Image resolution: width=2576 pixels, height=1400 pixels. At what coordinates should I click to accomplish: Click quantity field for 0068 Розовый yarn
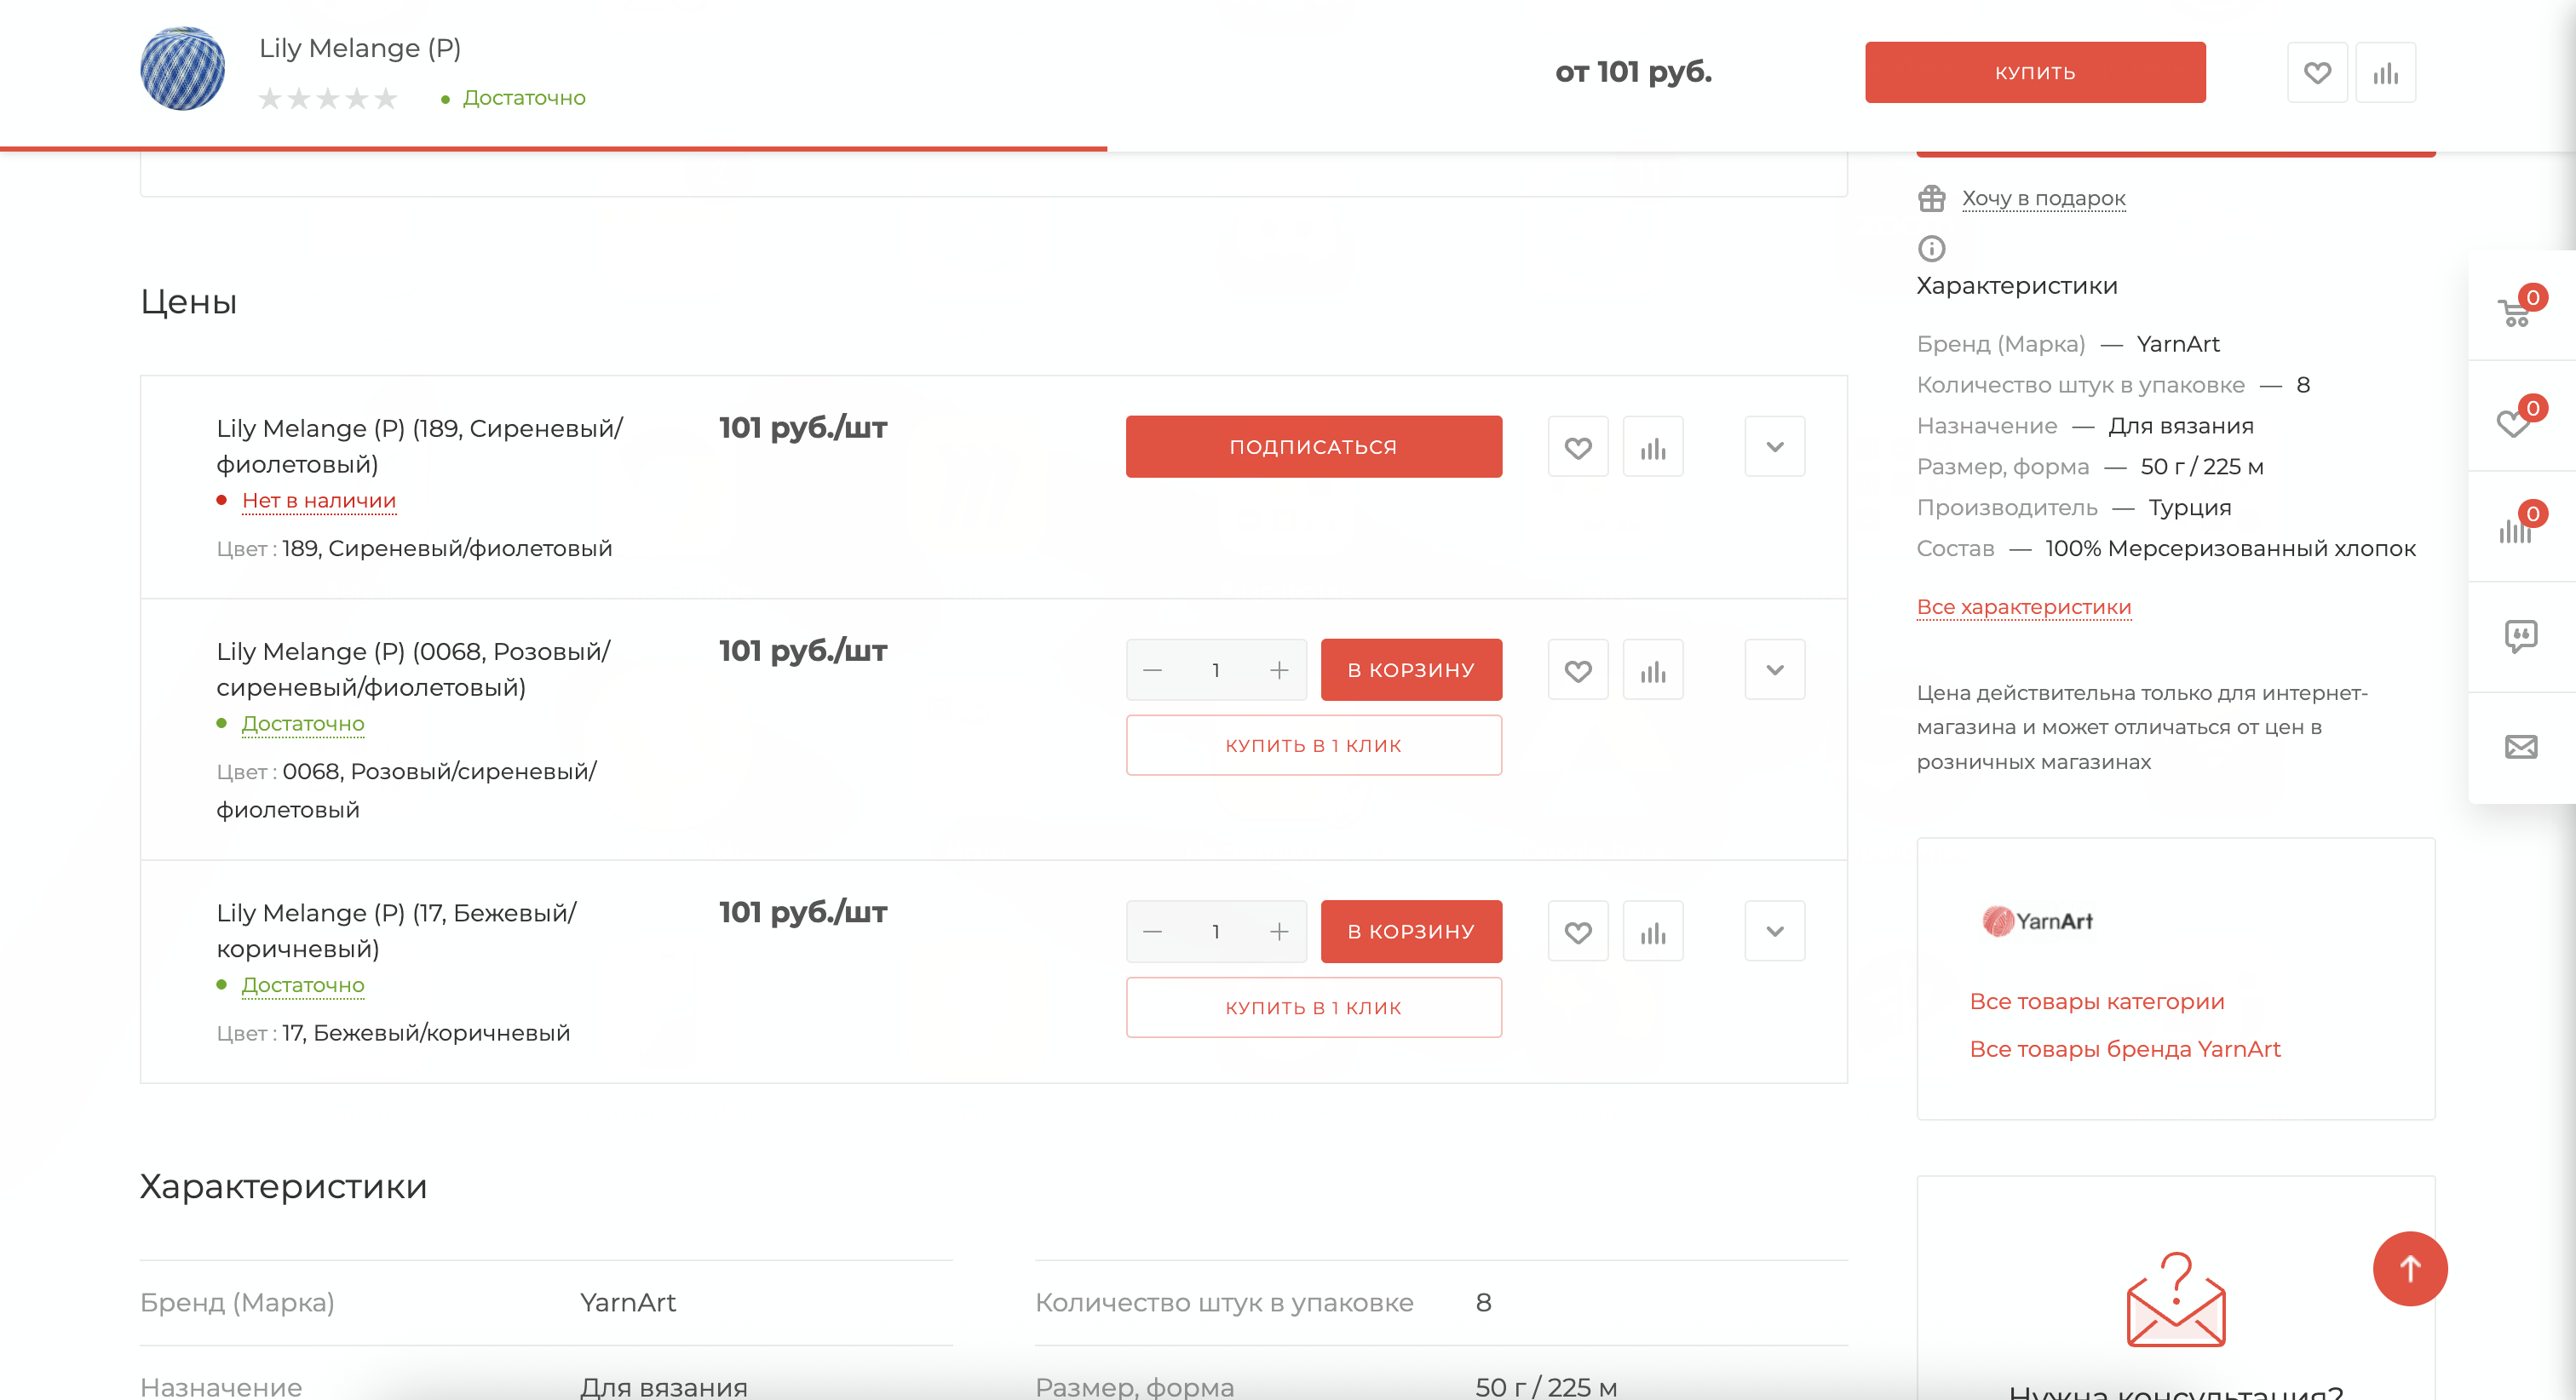point(1216,670)
